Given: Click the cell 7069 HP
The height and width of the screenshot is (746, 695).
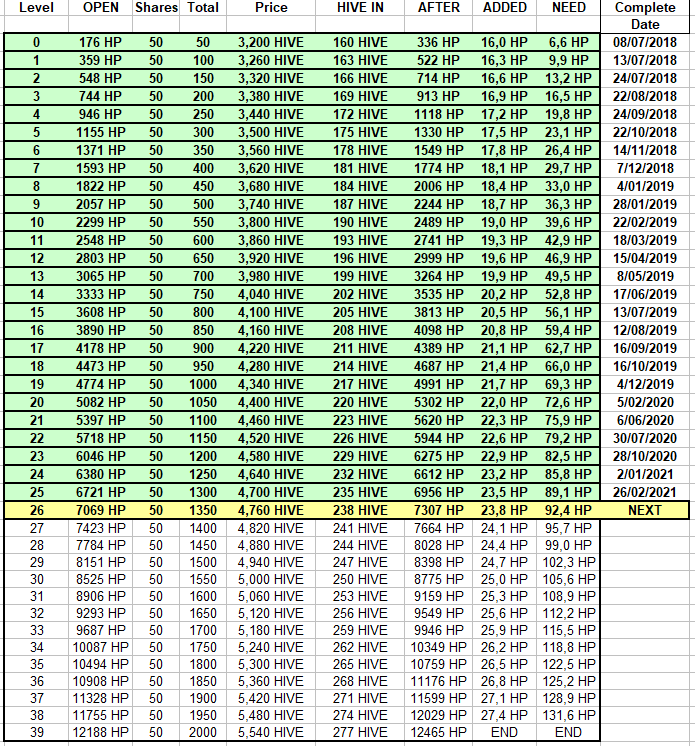Looking at the screenshot, I should 100,510.
